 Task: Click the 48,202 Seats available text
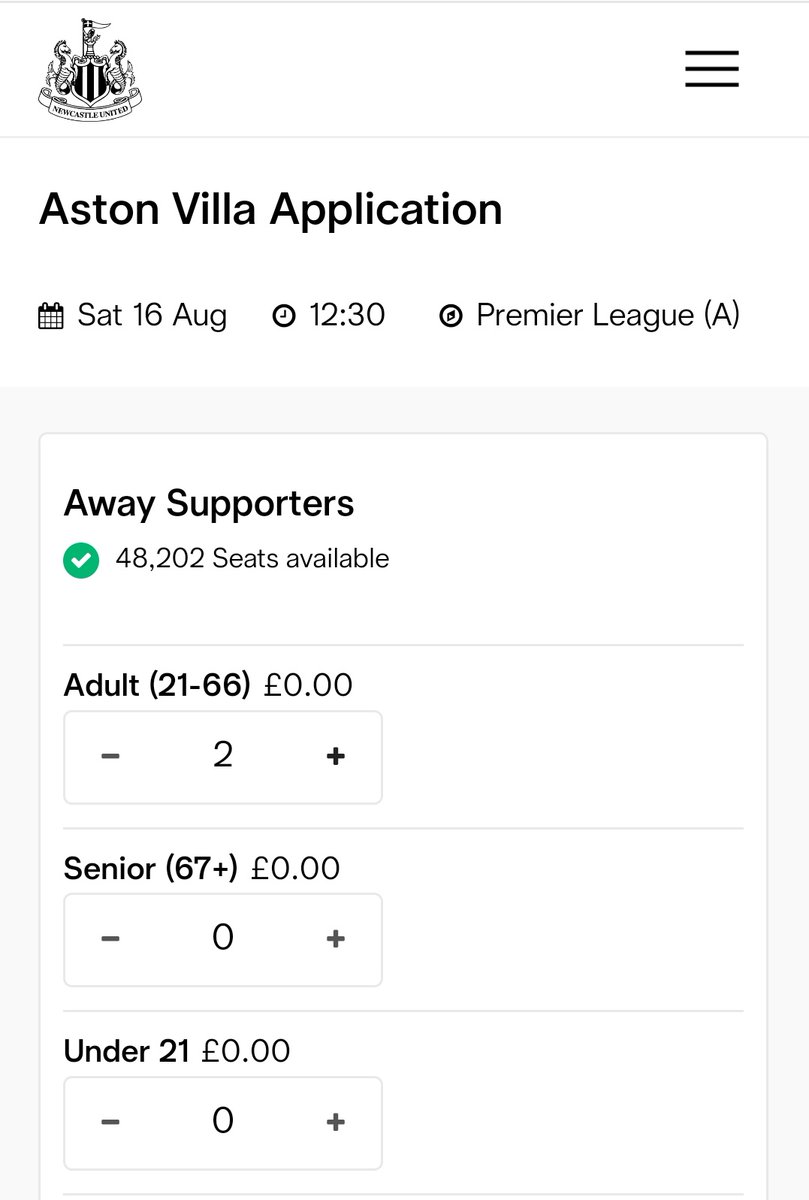click(252, 558)
